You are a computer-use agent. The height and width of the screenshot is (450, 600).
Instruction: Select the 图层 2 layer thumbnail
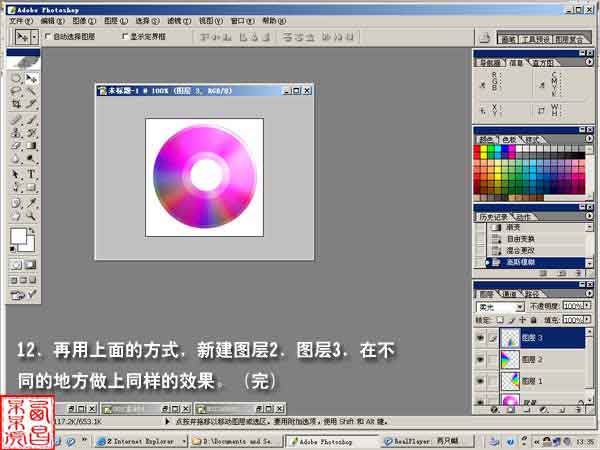click(510, 359)
